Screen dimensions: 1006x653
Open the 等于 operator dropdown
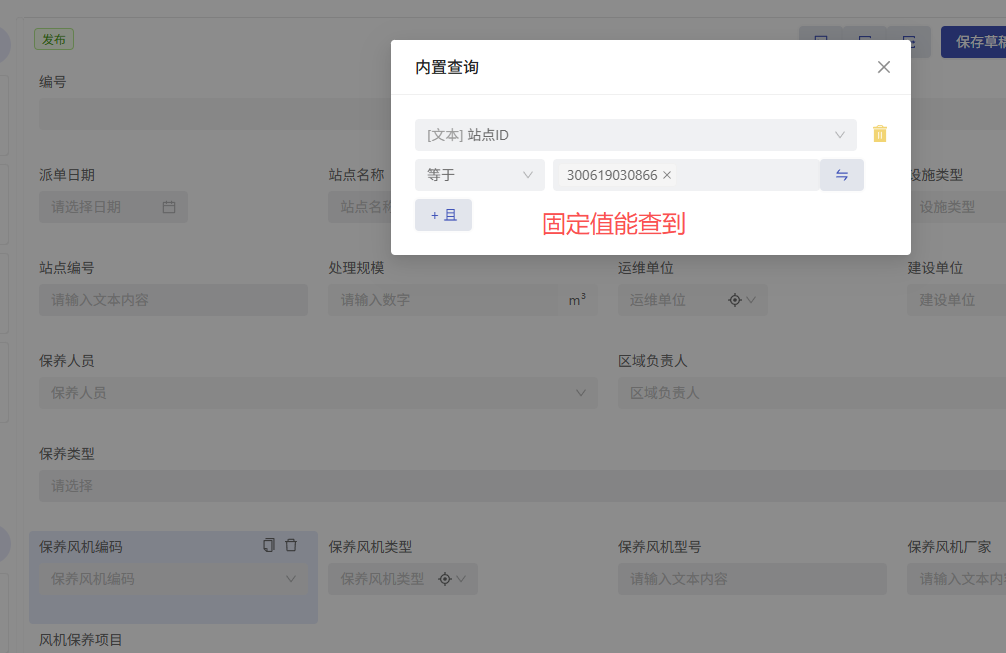click(x=480, y=174)
